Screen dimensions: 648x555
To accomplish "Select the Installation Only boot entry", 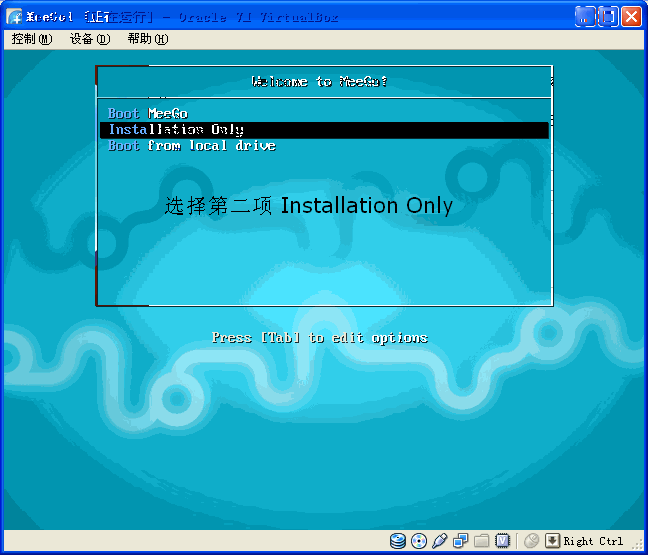I will point(324,130).
